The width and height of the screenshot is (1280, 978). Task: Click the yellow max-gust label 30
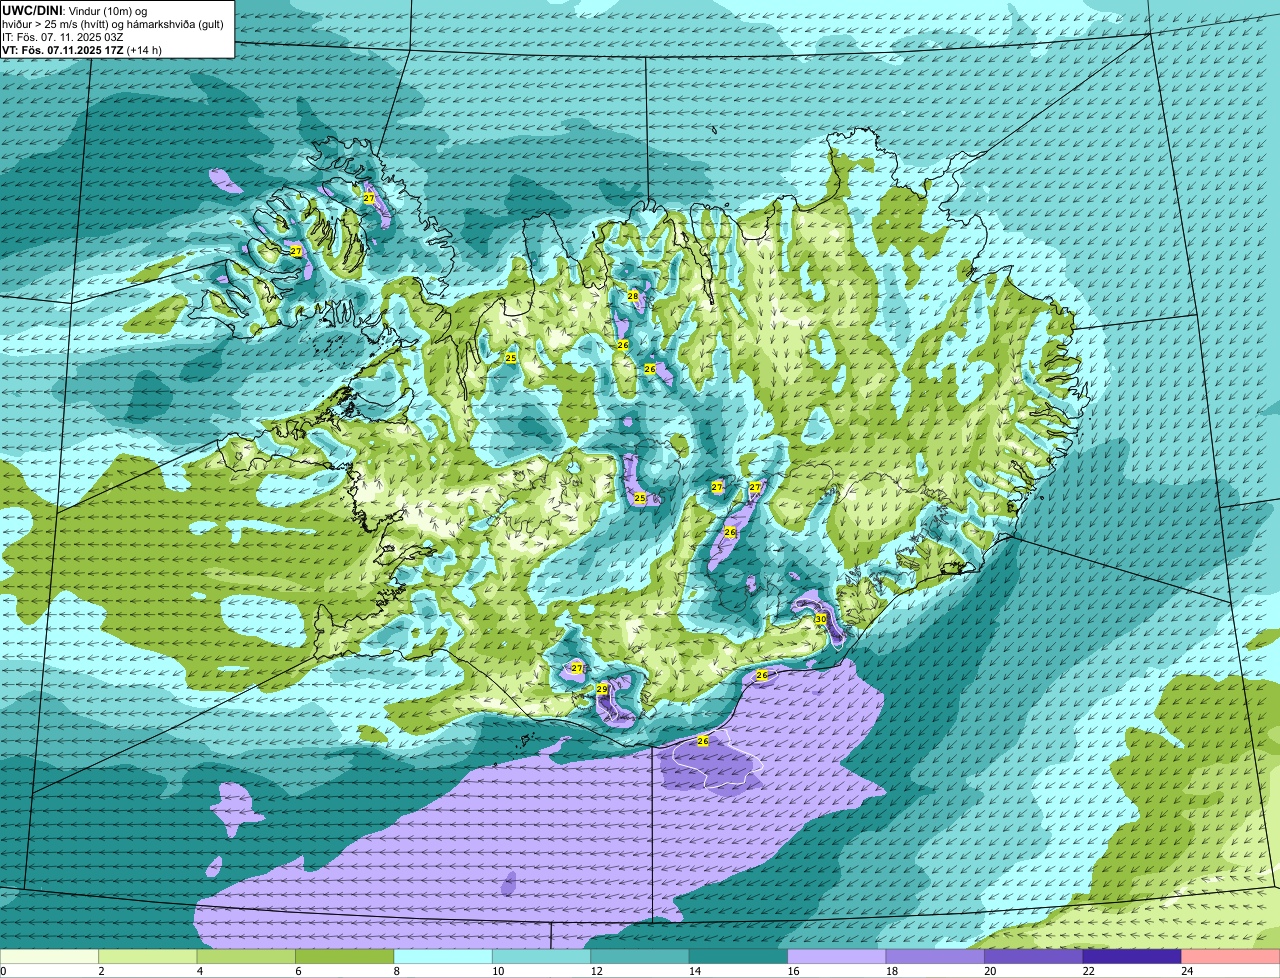pyautogui.click(x=821, y=619)
